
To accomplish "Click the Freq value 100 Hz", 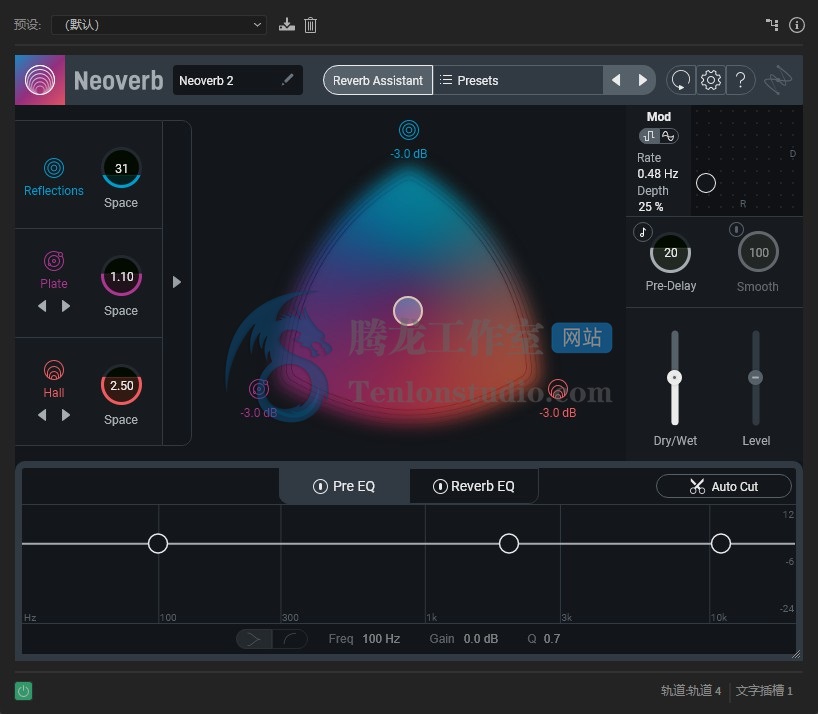I will point(381,639).
